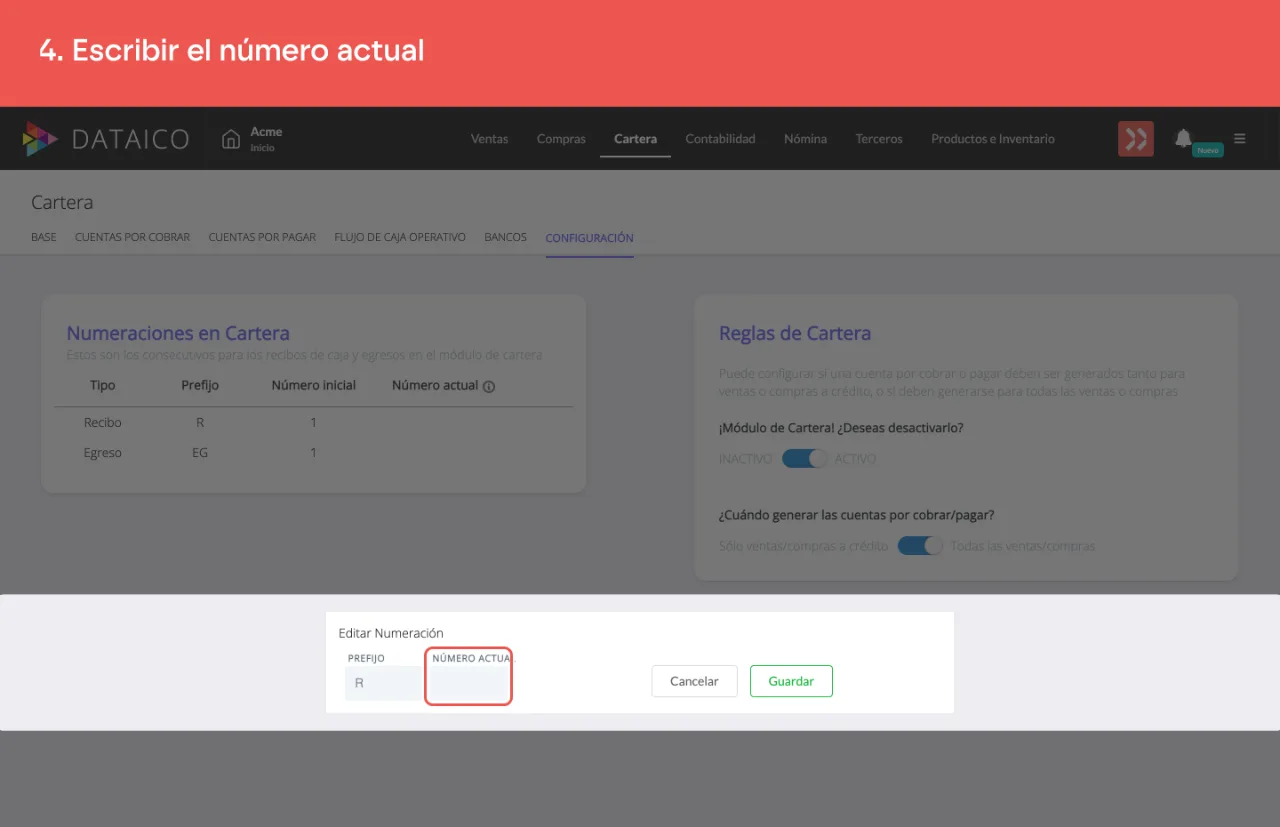Click the Prefijo field showing R
1280x827 pixels.
click(383, 684)
